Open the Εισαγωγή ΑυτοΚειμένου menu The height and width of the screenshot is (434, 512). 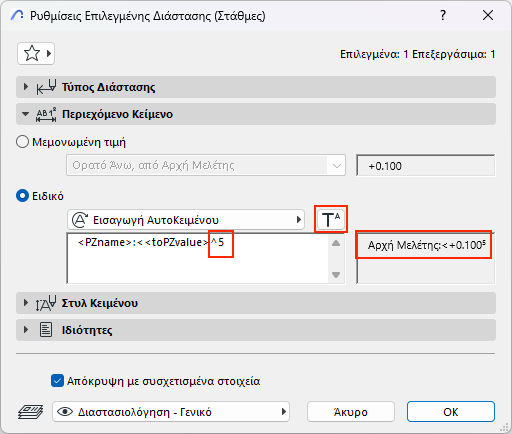186,220
